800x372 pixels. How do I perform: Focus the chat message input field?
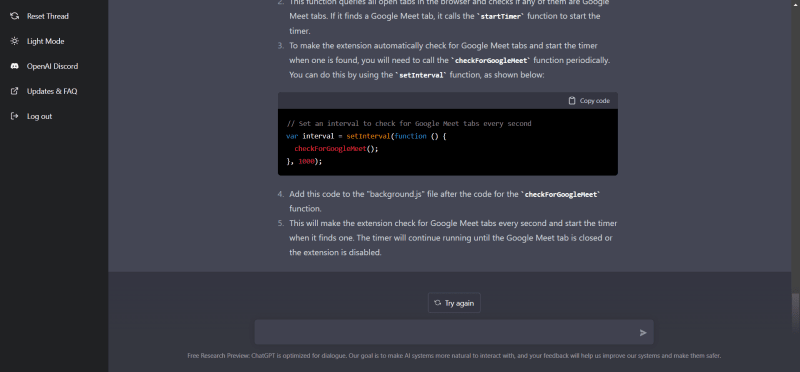(x=454, y=332)
